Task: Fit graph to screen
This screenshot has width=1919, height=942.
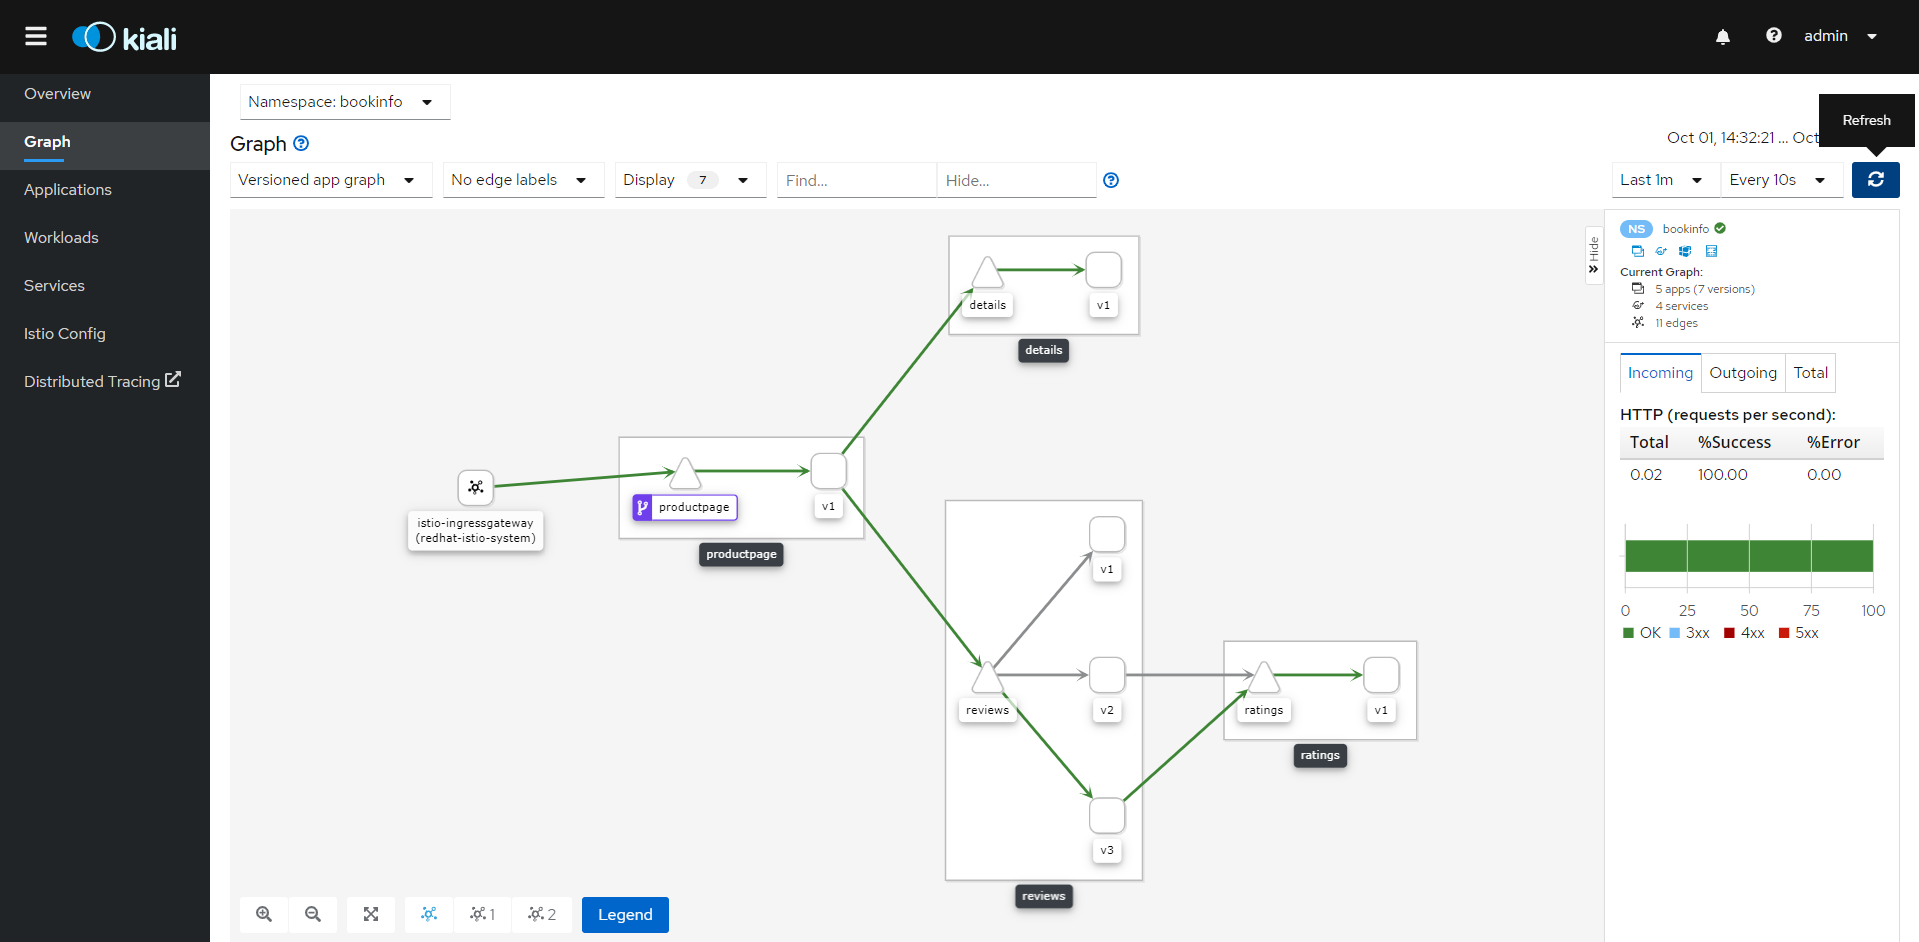Action: [371, 914]
